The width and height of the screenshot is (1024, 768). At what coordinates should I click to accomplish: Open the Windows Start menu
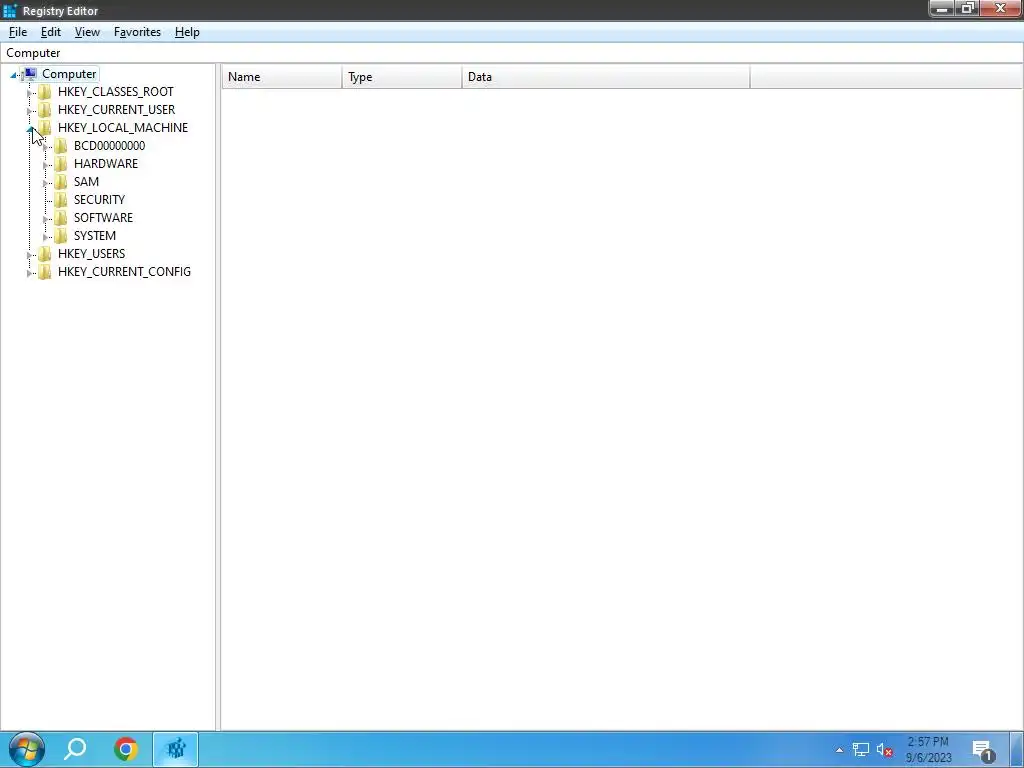(x=27, y=749)
